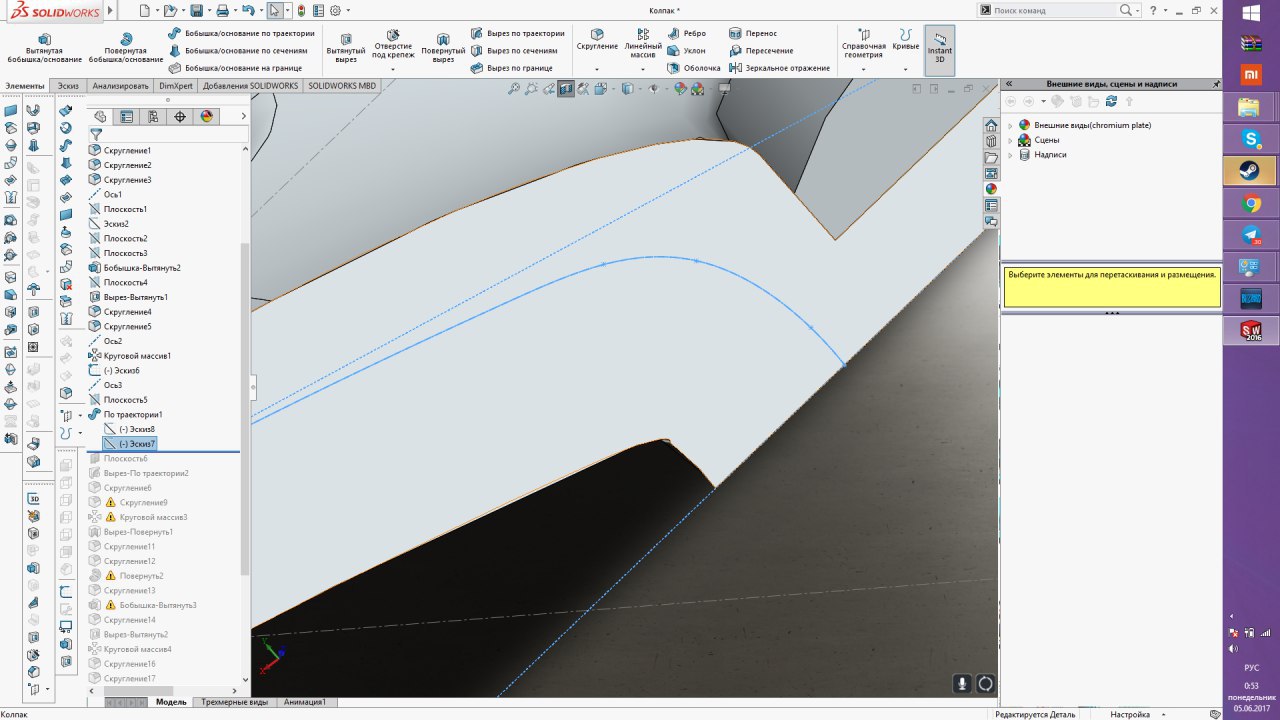The image size is (1280, 720).
Task: Click the Повернутая бобышка/основание tool
Action: coord(125,47)
